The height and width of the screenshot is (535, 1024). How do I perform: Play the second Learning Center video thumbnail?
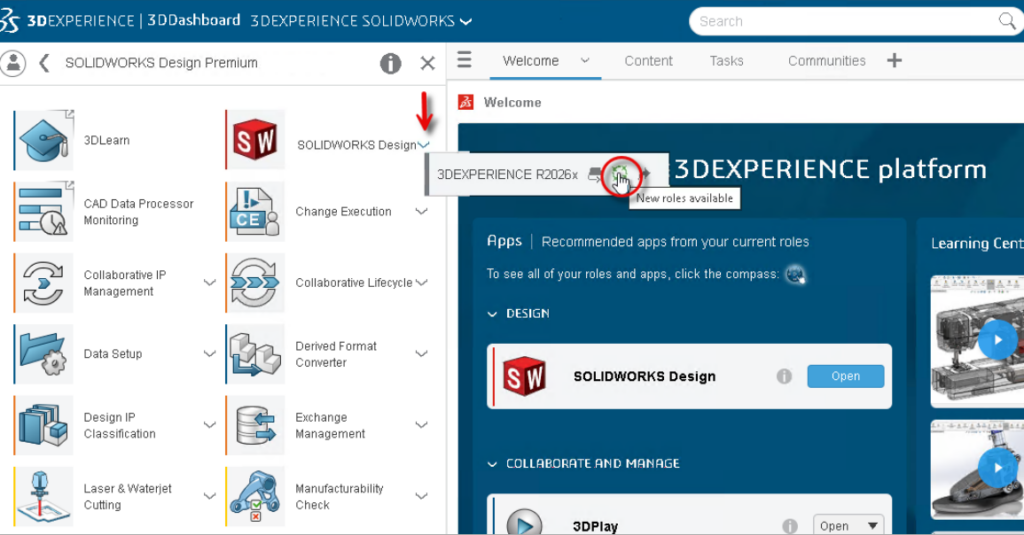[x=997, y=468]
